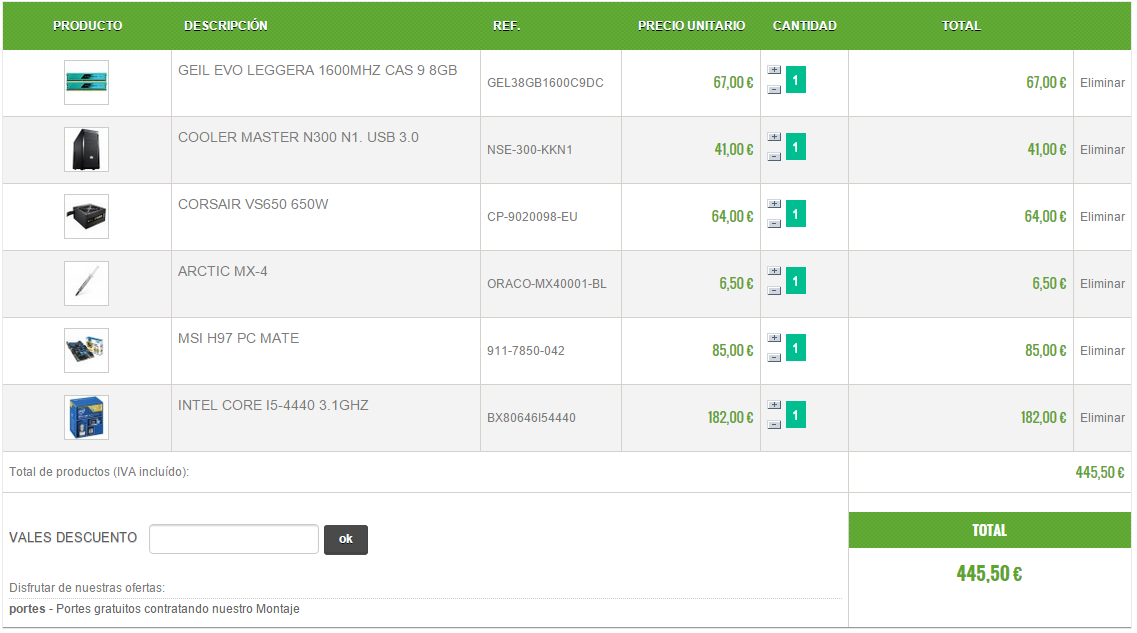
Task: Select reference text ORACO-MX40001-BL
Action: point(547,284)
